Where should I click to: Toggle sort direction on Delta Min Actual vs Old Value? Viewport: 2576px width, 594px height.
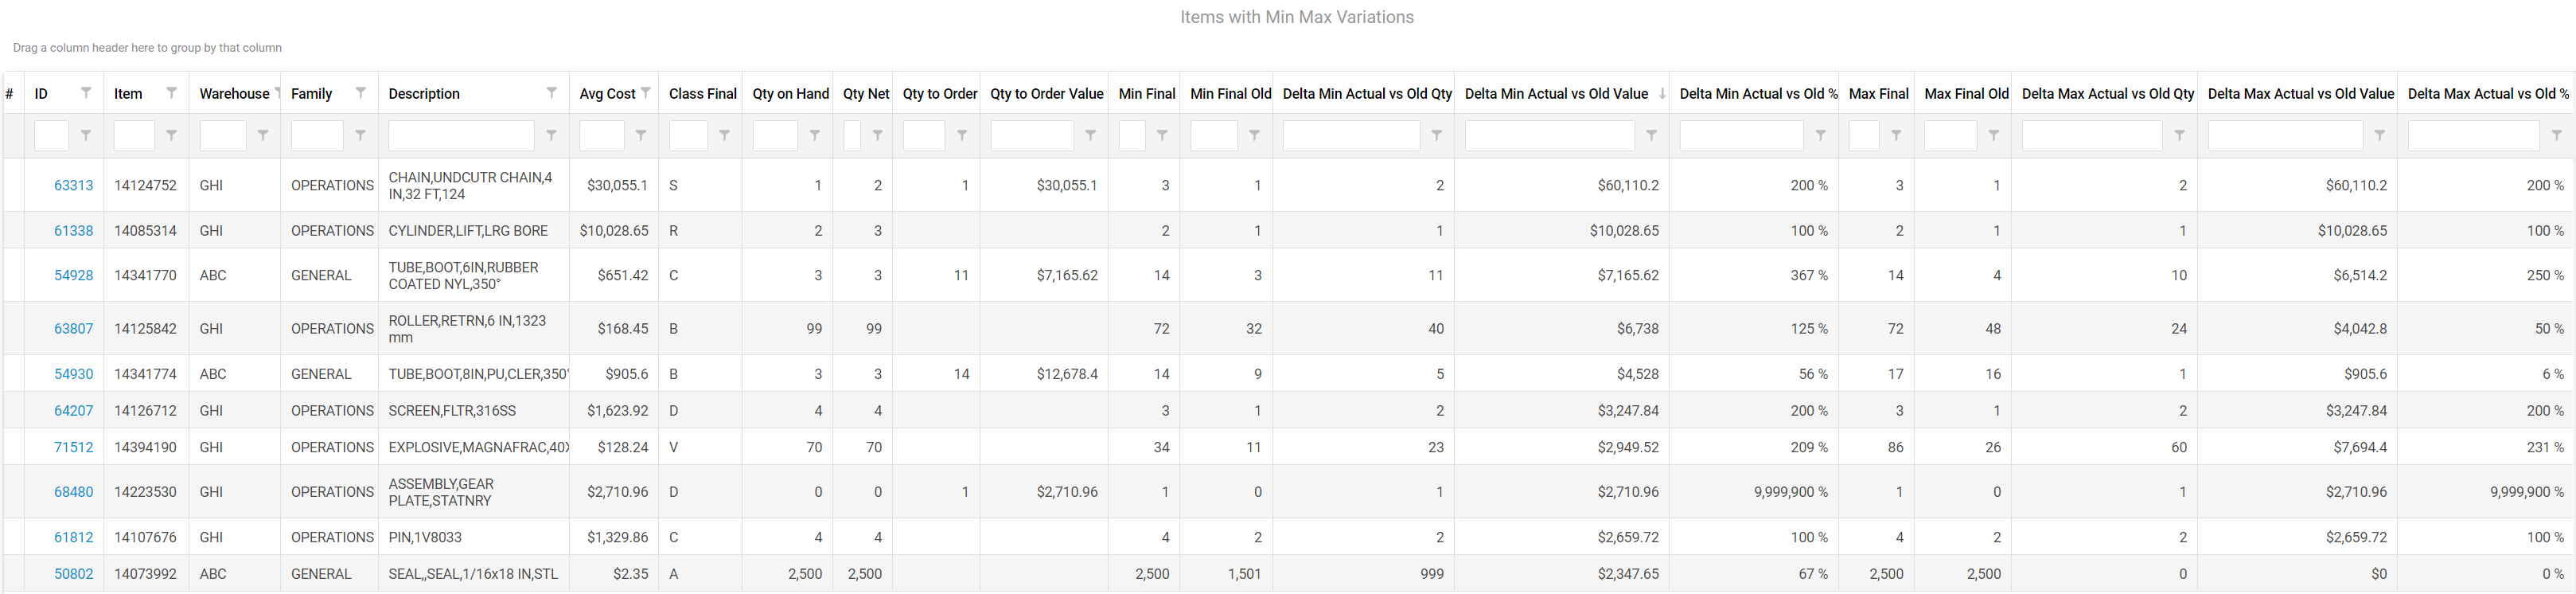(1555, 93)
